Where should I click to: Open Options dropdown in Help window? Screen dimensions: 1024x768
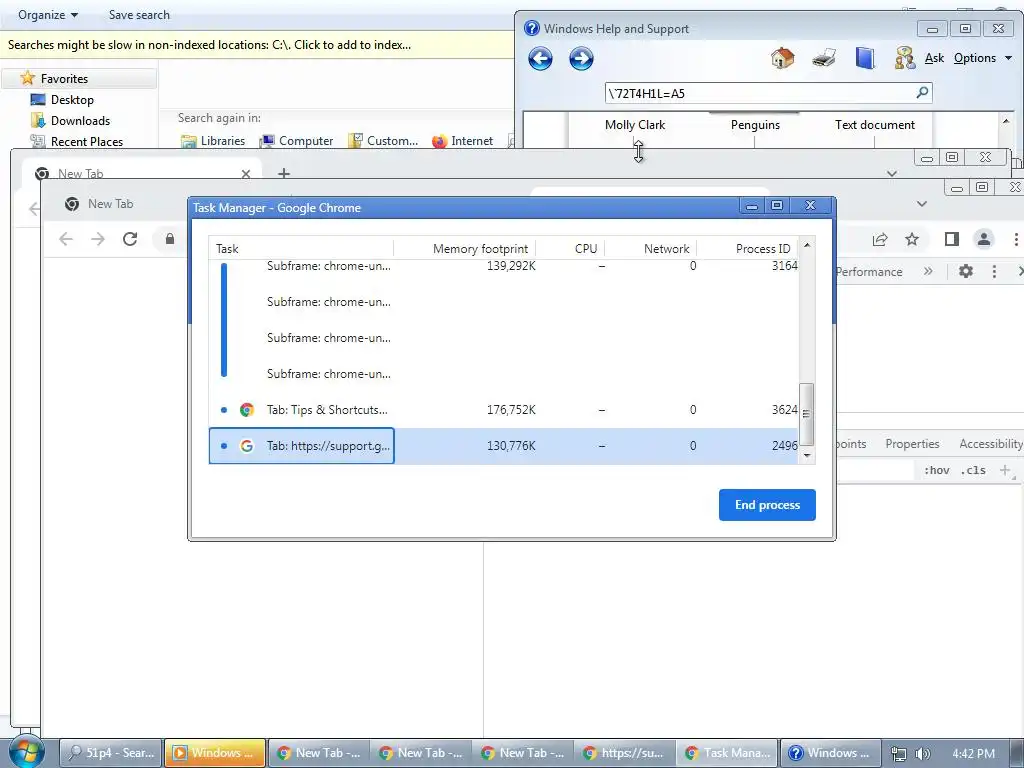[983, 58]
